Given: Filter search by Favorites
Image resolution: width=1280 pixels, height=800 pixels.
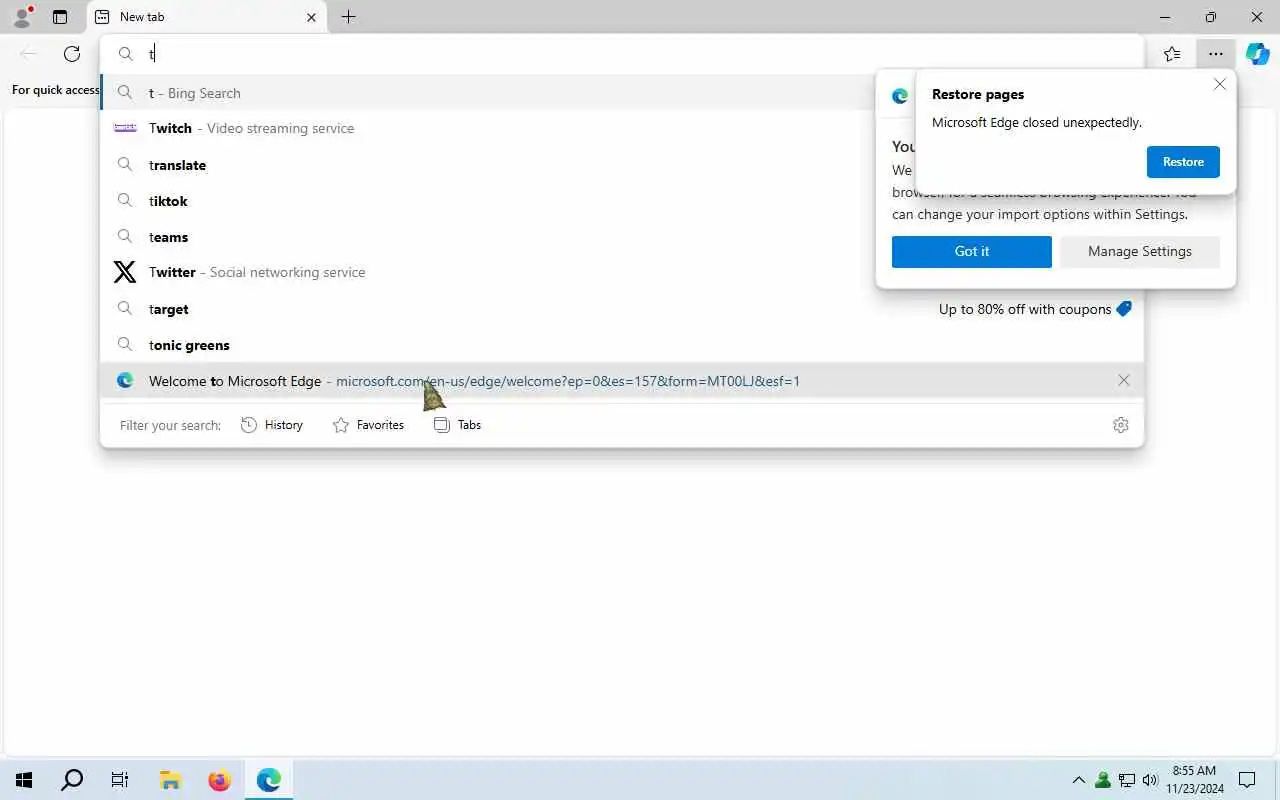Looking at the screenshot, I should pyautogui.click(x=368, y=425).
